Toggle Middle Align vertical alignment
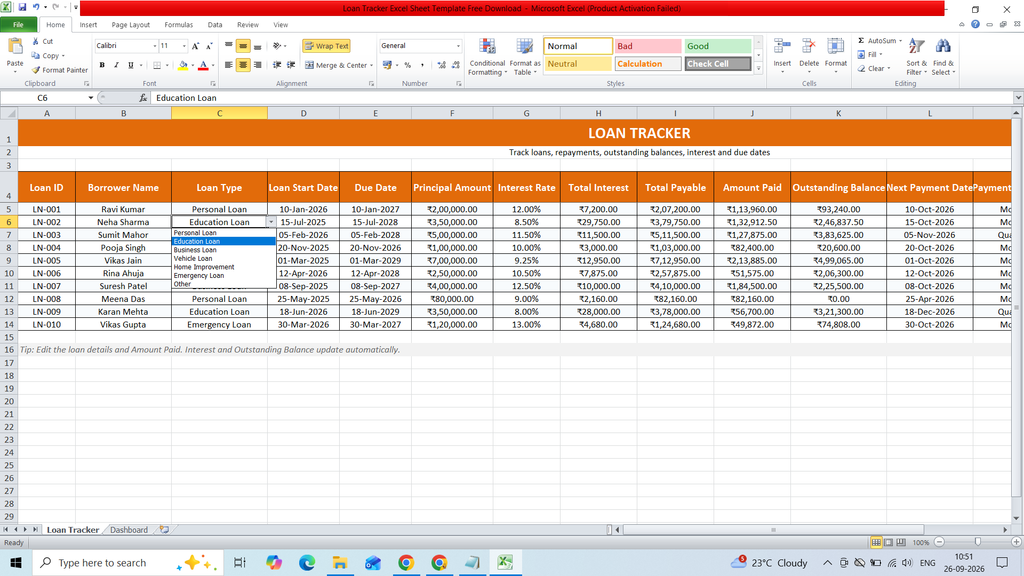Screen dimensions: 1024x576 click(243, 46)
